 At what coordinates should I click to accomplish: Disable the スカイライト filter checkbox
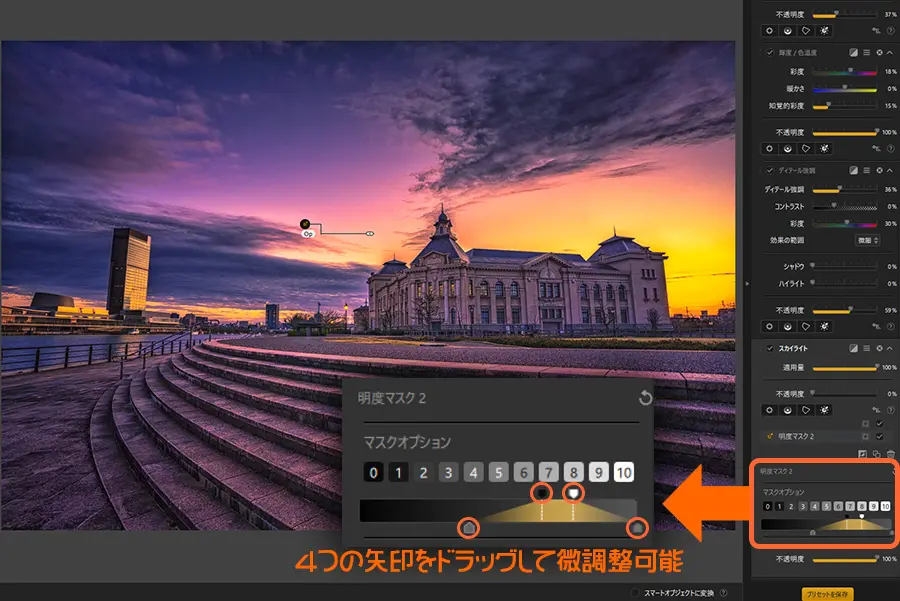click(770, 348)
